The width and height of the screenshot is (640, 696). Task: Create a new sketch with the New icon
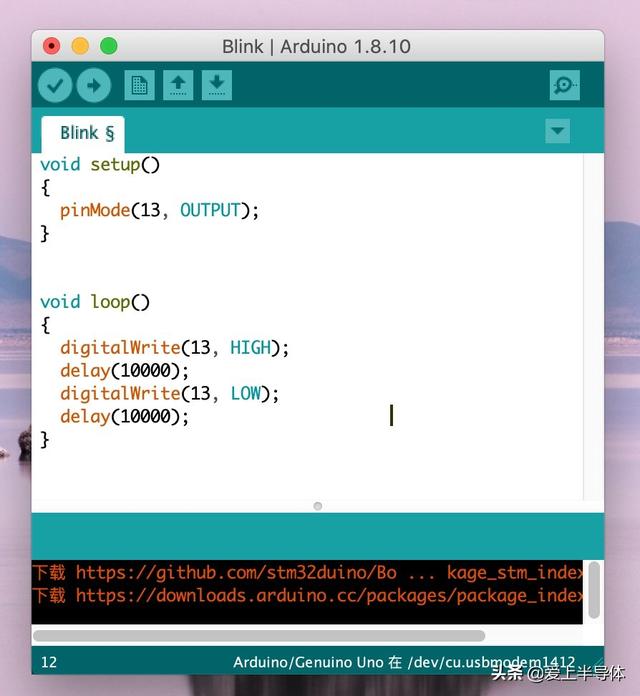(x=139, y=85)
